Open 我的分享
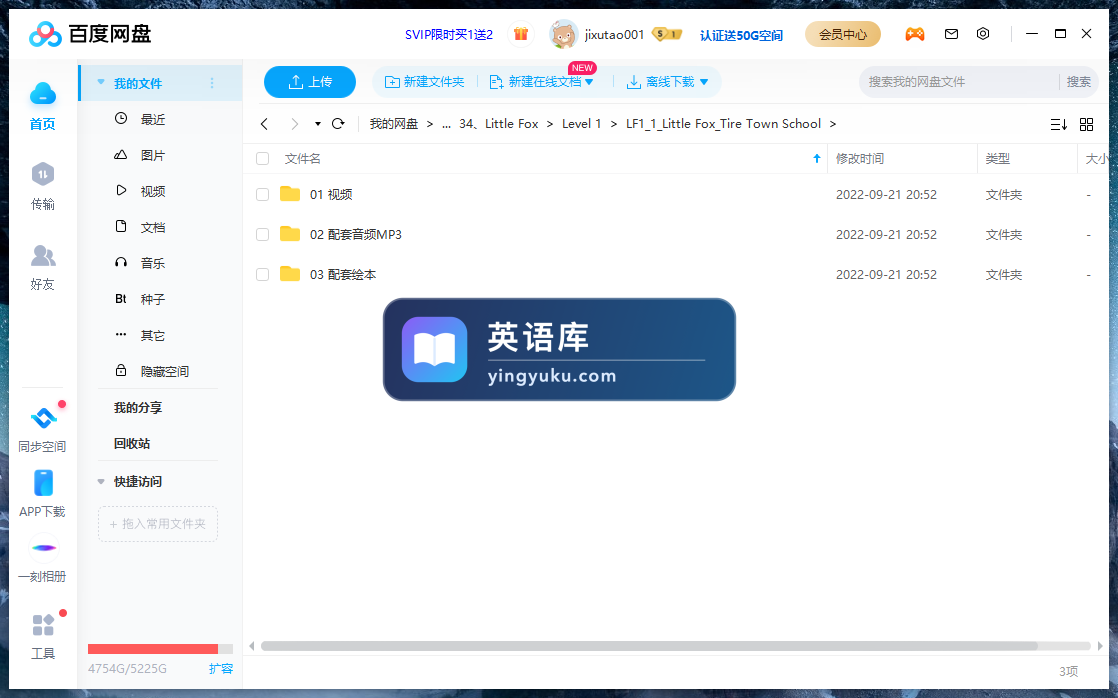The width and height of the screenshot is (1118, 698). 138,408
